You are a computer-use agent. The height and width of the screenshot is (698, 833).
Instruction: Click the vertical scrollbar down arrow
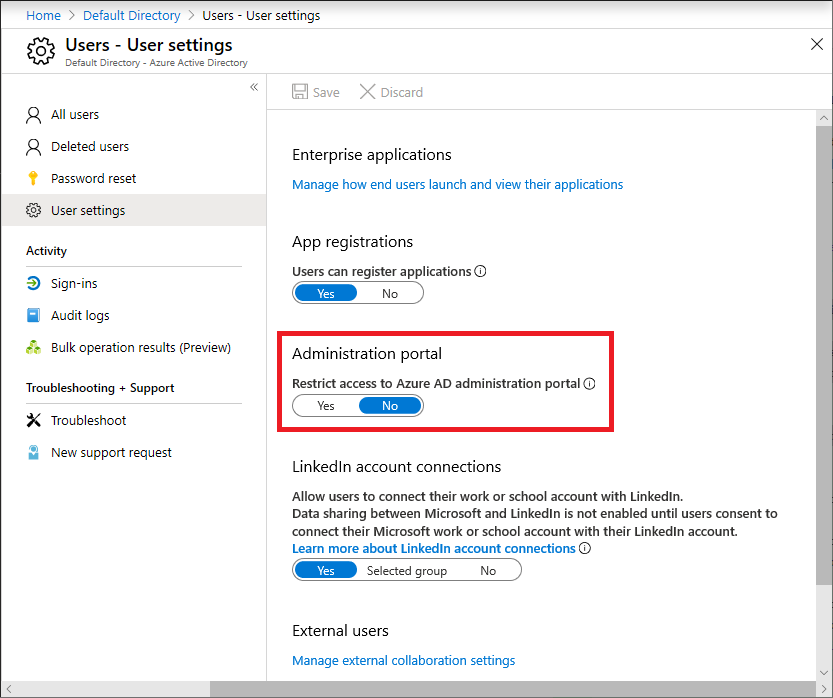click(824, 673)
